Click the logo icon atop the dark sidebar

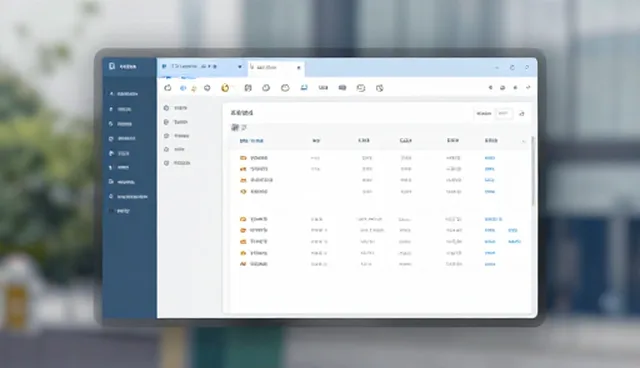tap(112, 66)
